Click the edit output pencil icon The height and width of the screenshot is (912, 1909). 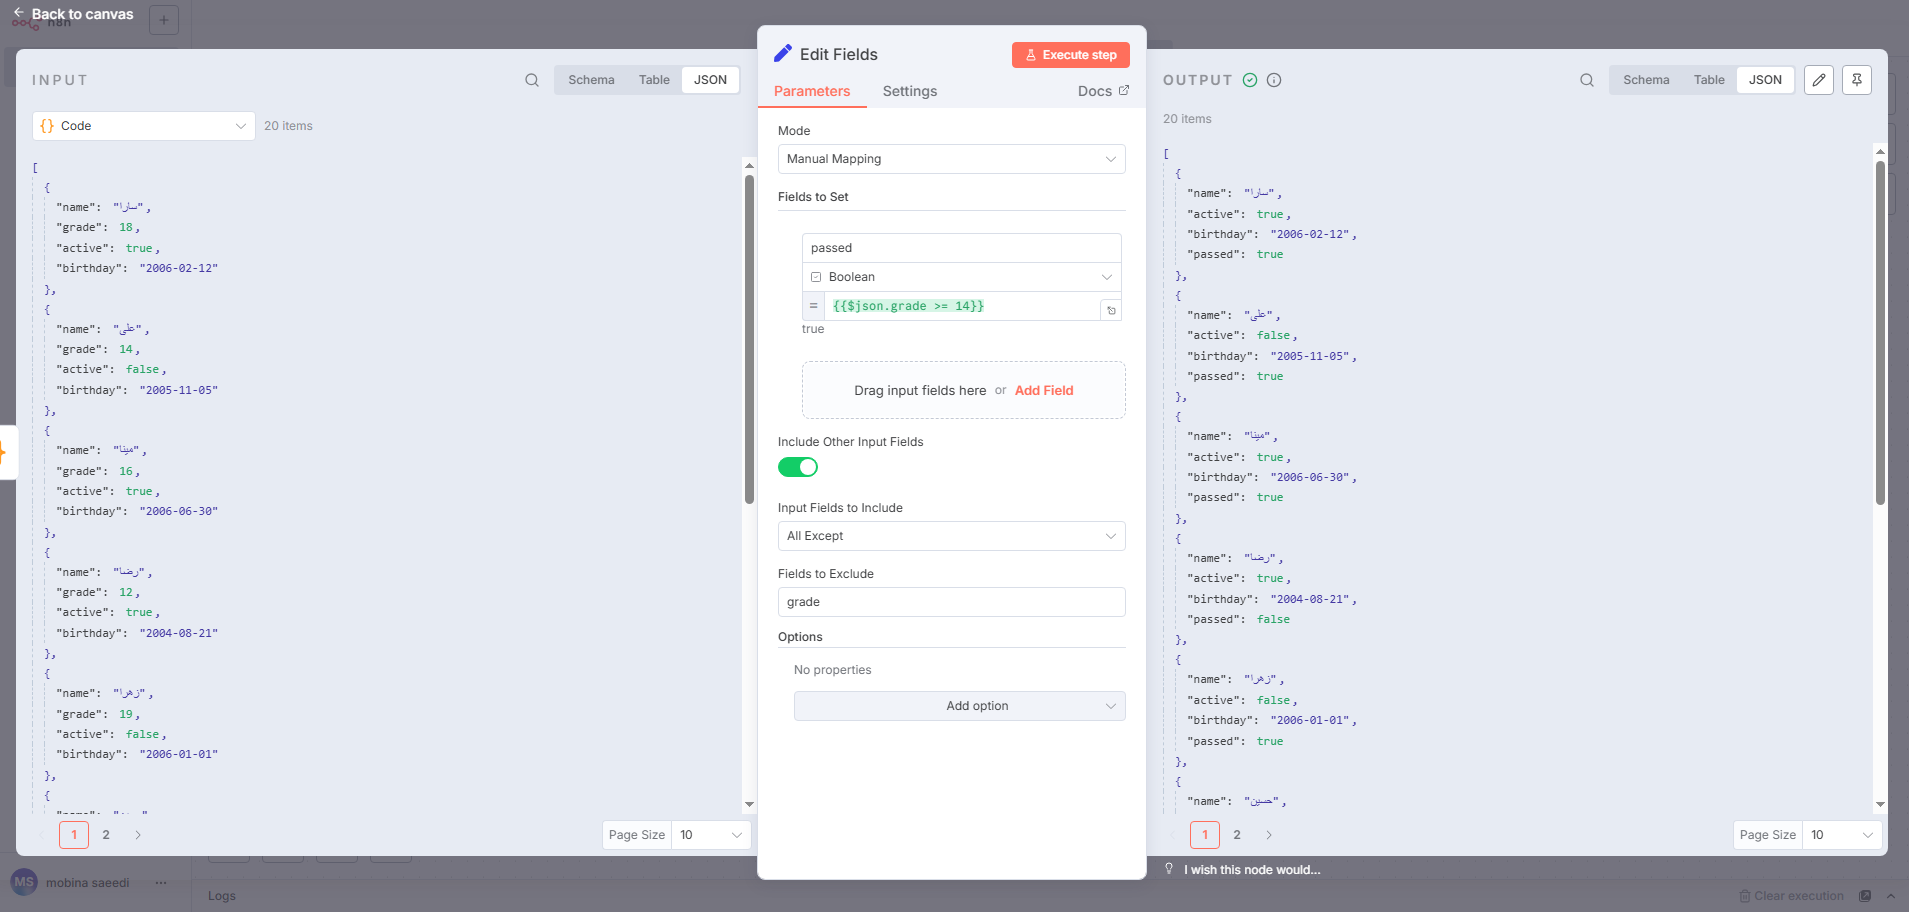(x=1819, y=80)
